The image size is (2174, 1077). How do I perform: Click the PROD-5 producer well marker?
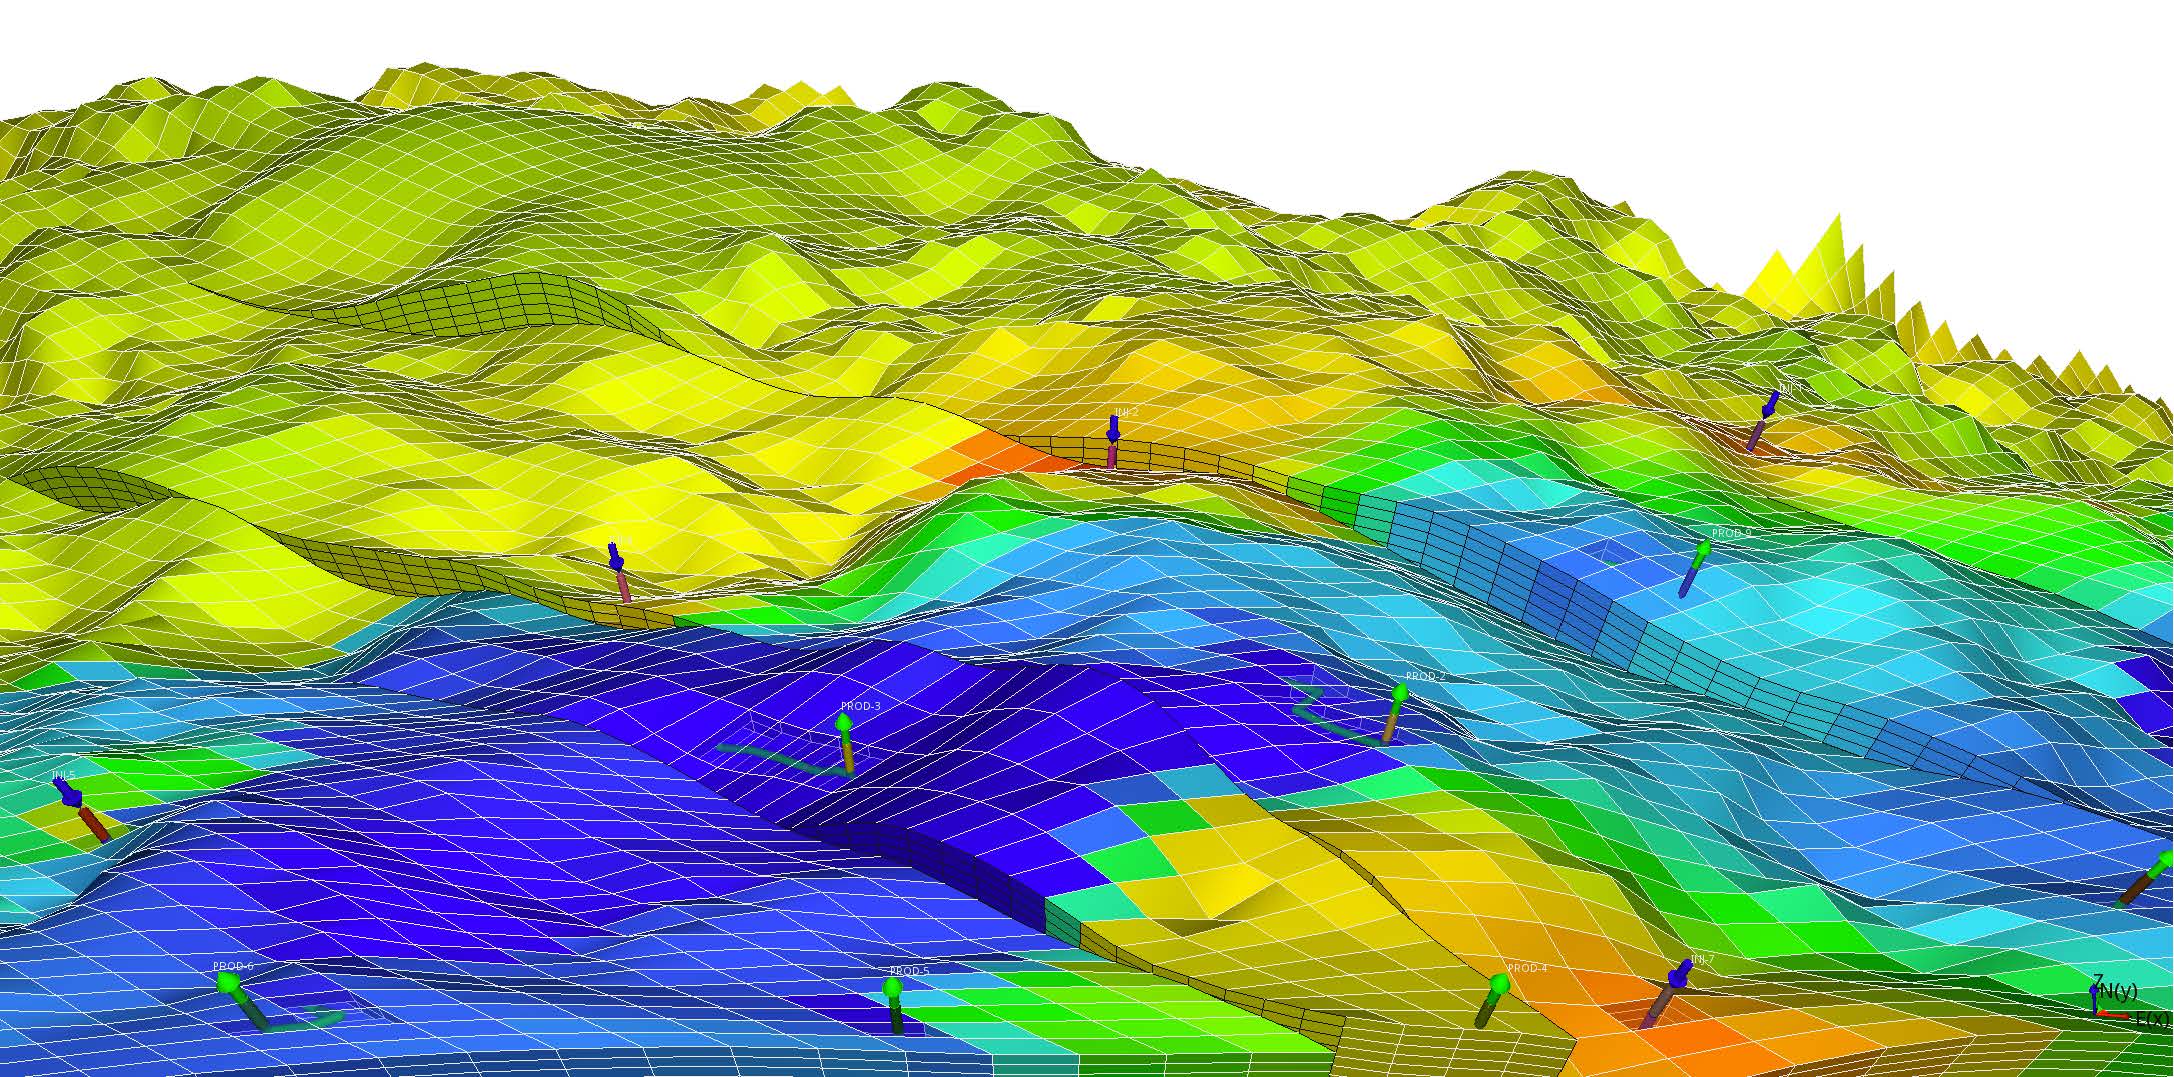coord(893,989)
